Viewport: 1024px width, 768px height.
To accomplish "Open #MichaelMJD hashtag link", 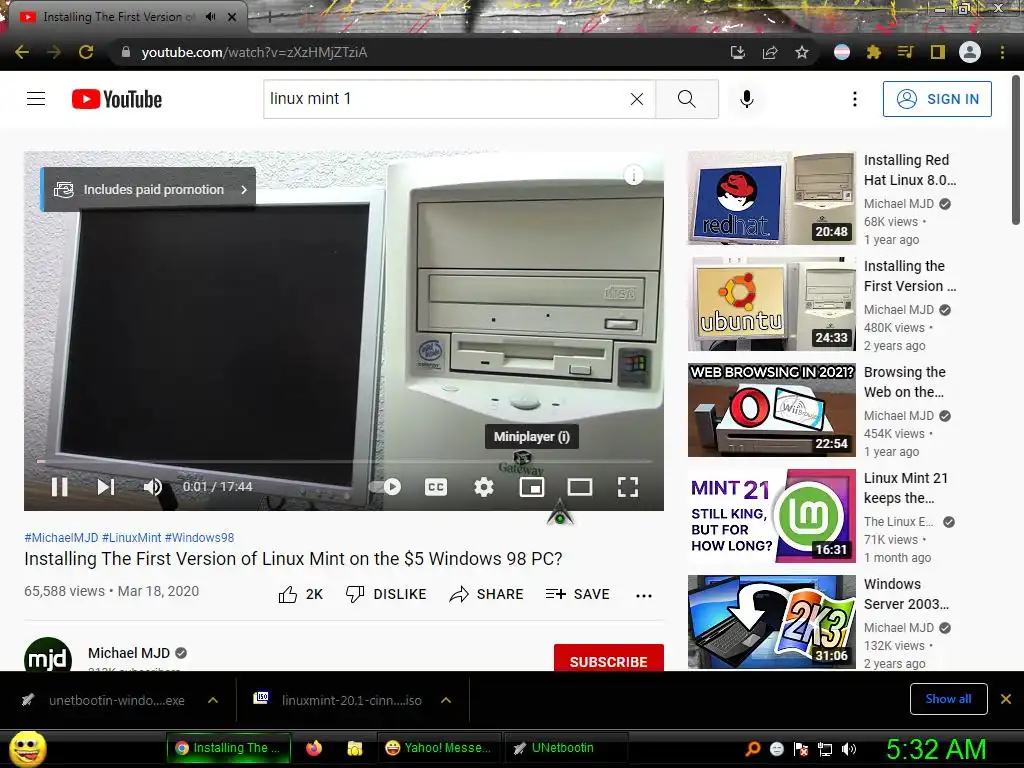I will (x=61, y=537).
